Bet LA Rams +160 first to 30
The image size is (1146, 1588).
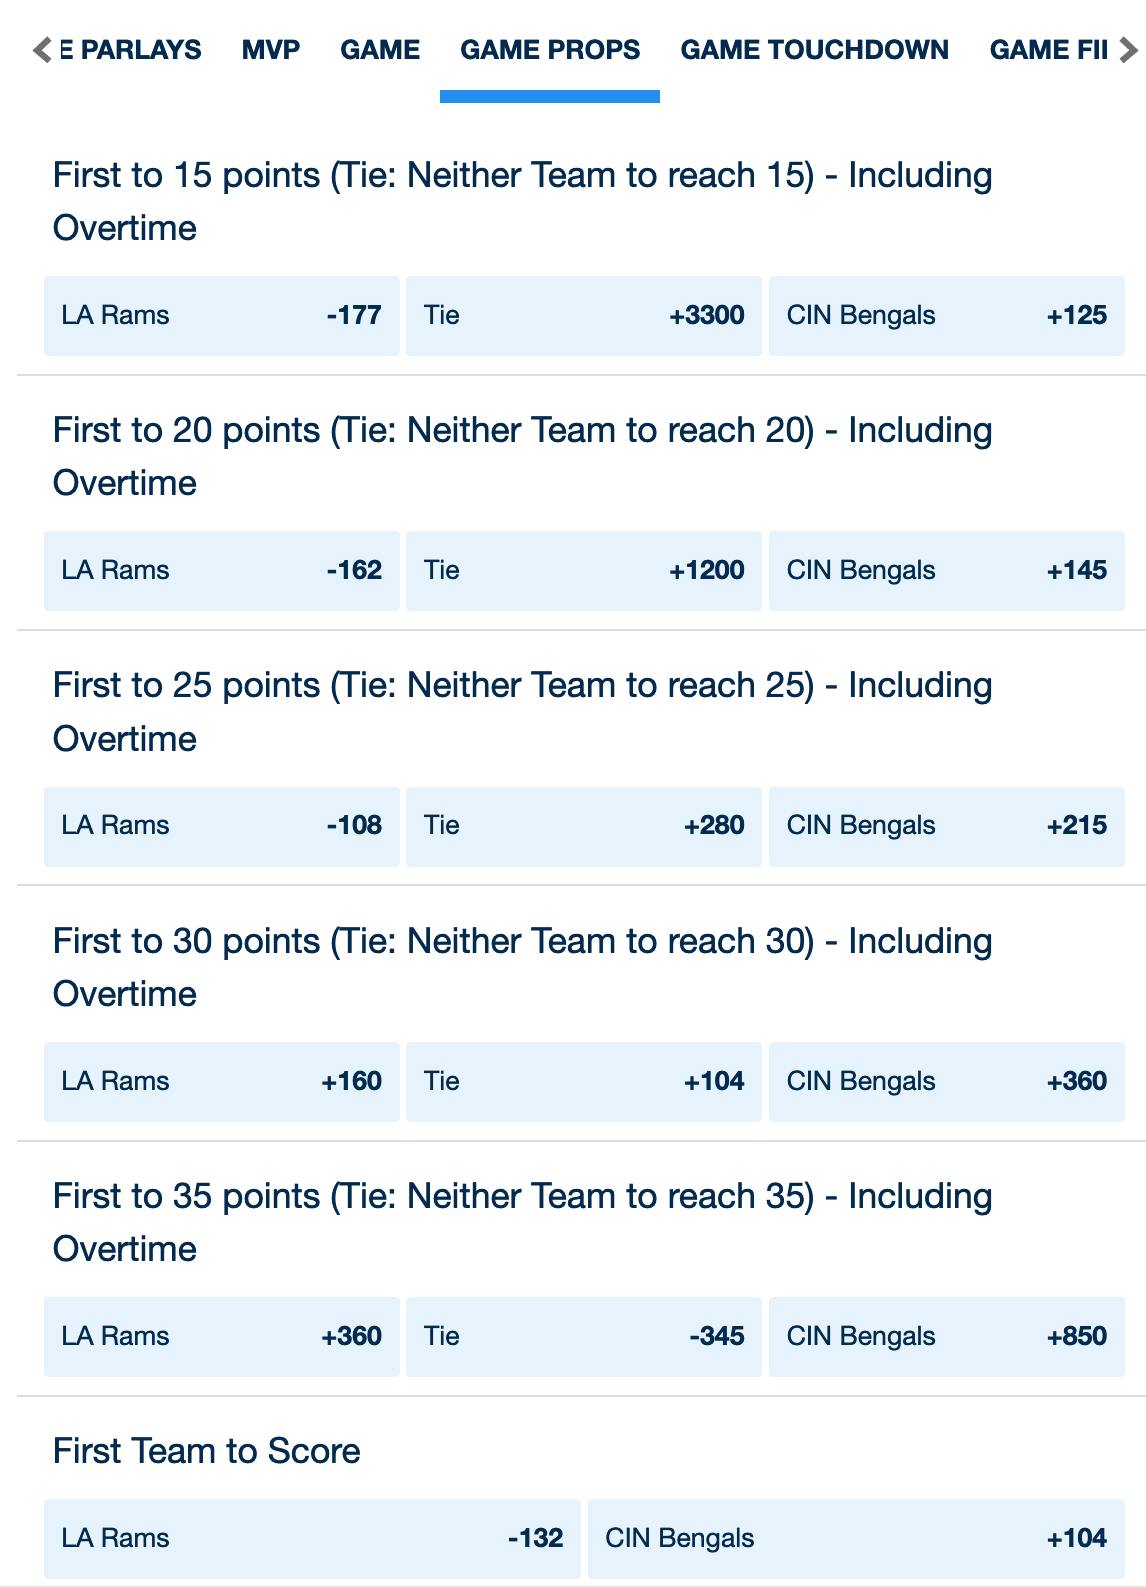click(222, 1082)
